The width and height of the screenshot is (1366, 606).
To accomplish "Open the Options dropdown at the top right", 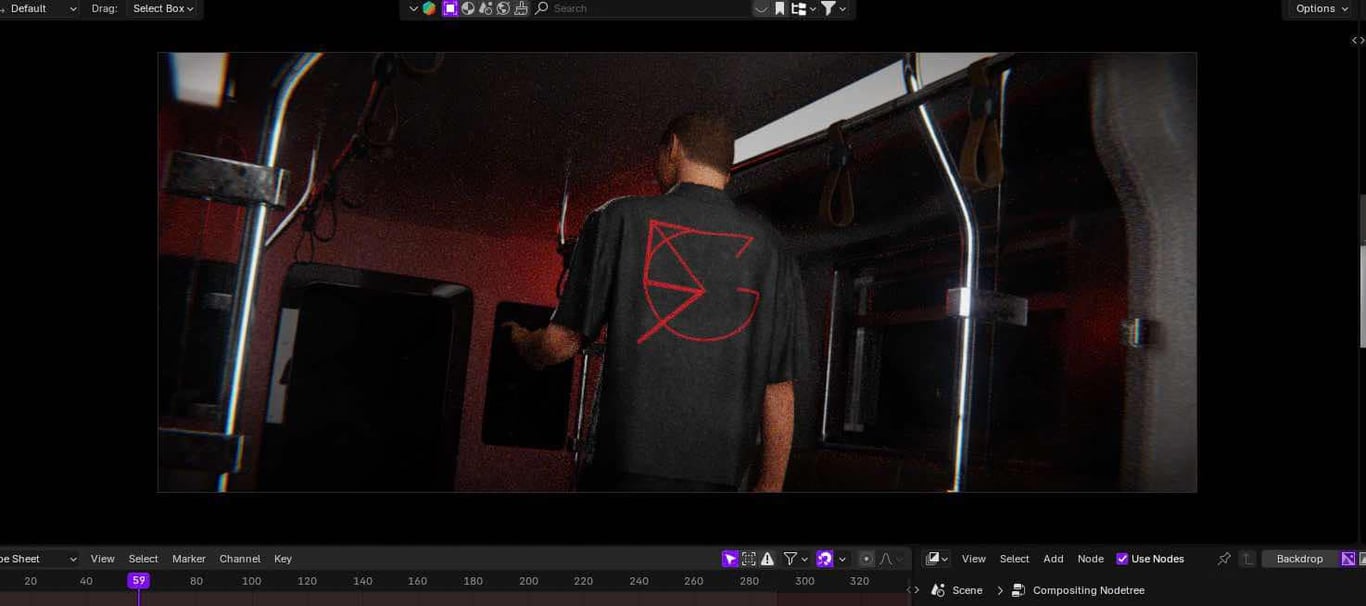I will (1316, 8).
